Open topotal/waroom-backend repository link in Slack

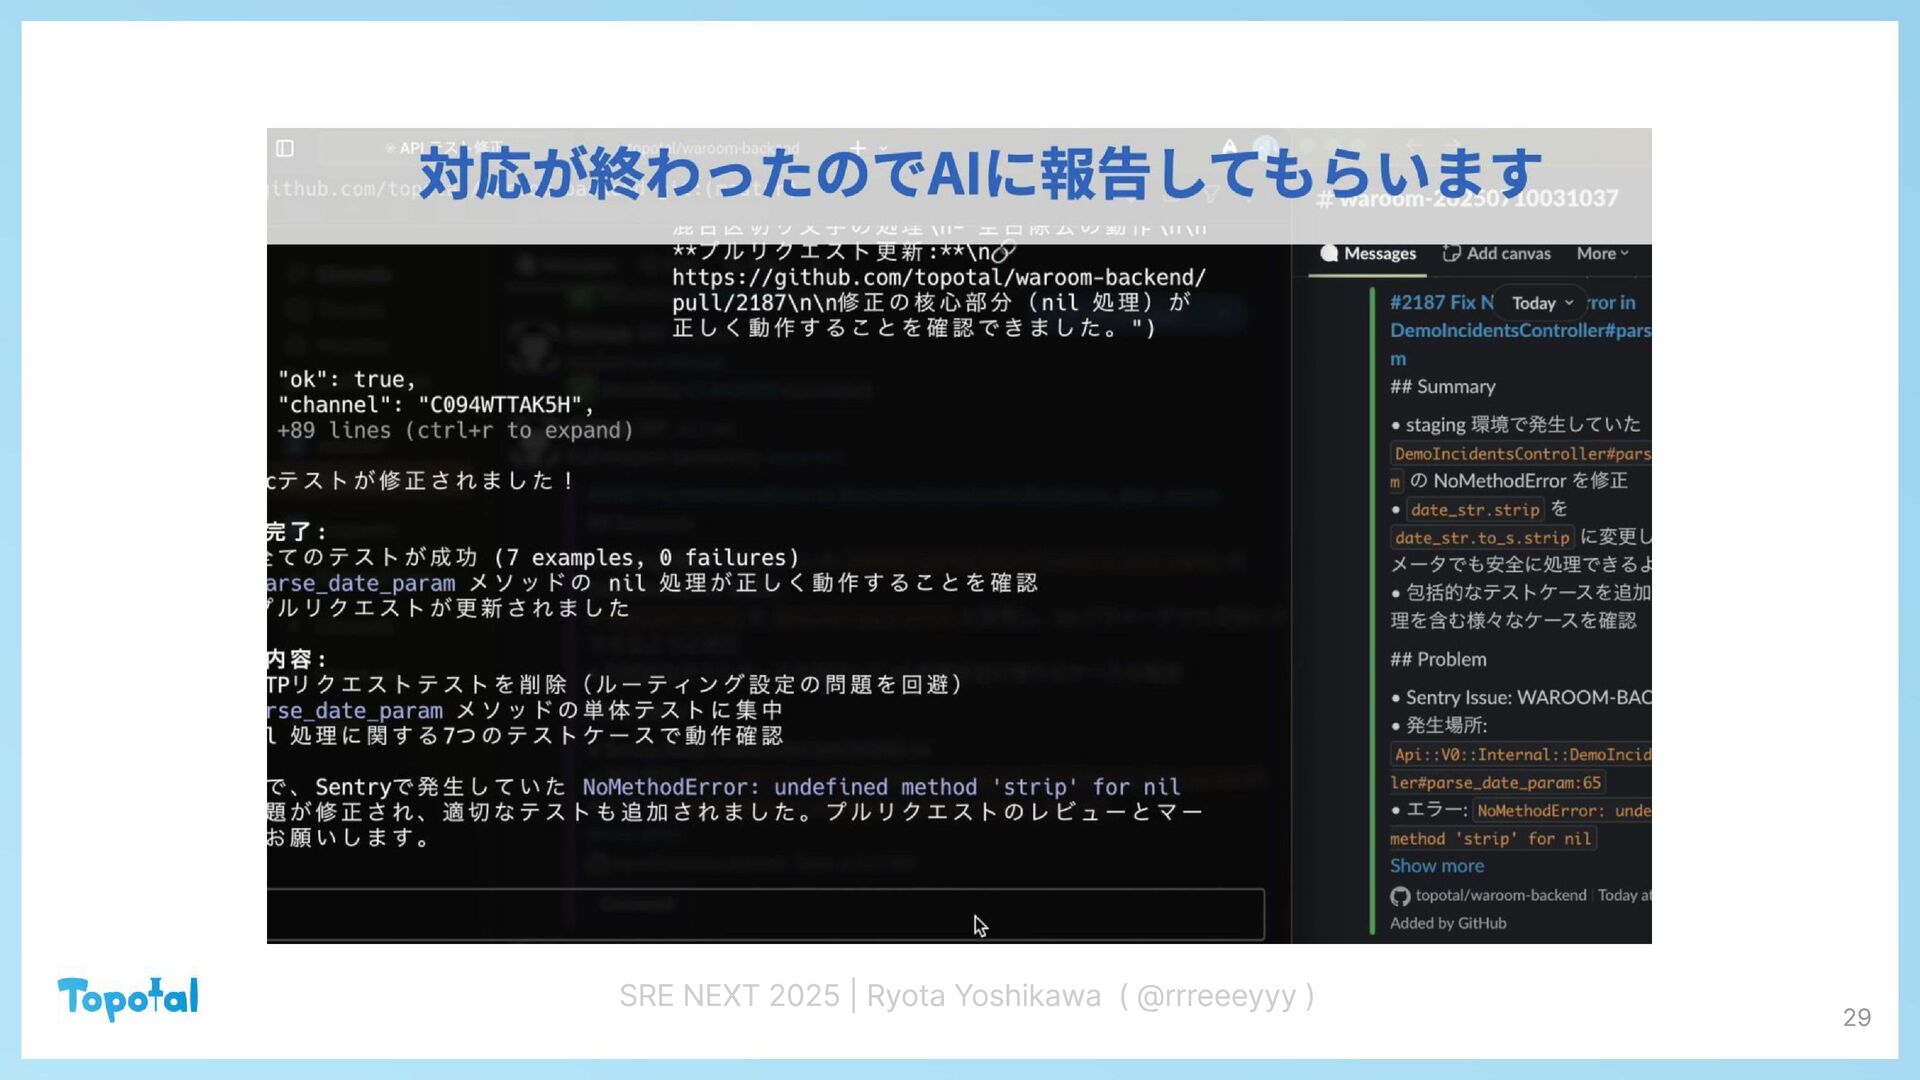point(1500,895)
